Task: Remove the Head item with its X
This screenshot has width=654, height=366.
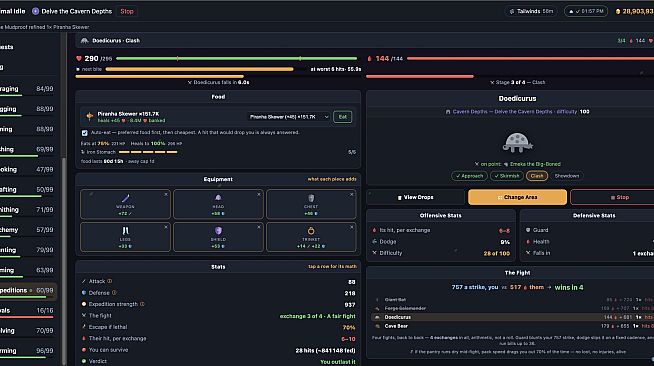Action: [259, 194]
